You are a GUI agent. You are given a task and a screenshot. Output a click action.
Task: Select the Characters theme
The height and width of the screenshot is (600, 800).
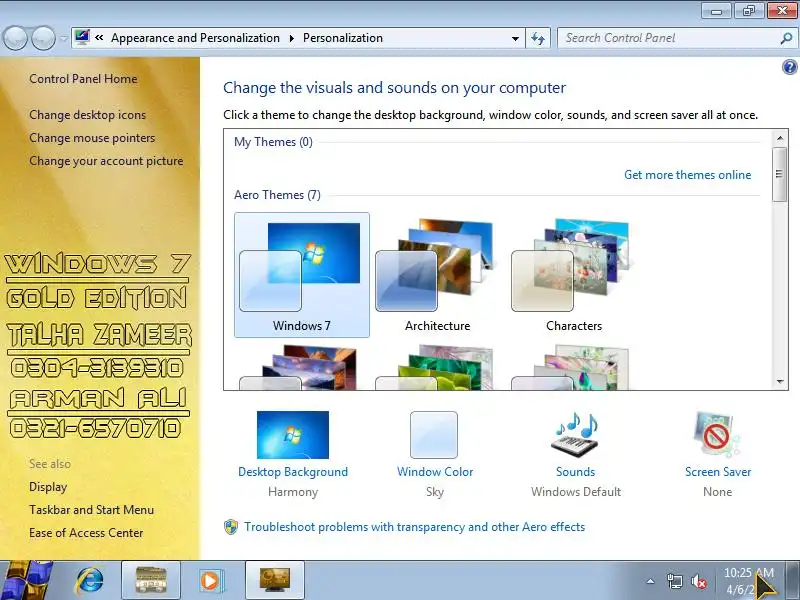pos(573,275)
